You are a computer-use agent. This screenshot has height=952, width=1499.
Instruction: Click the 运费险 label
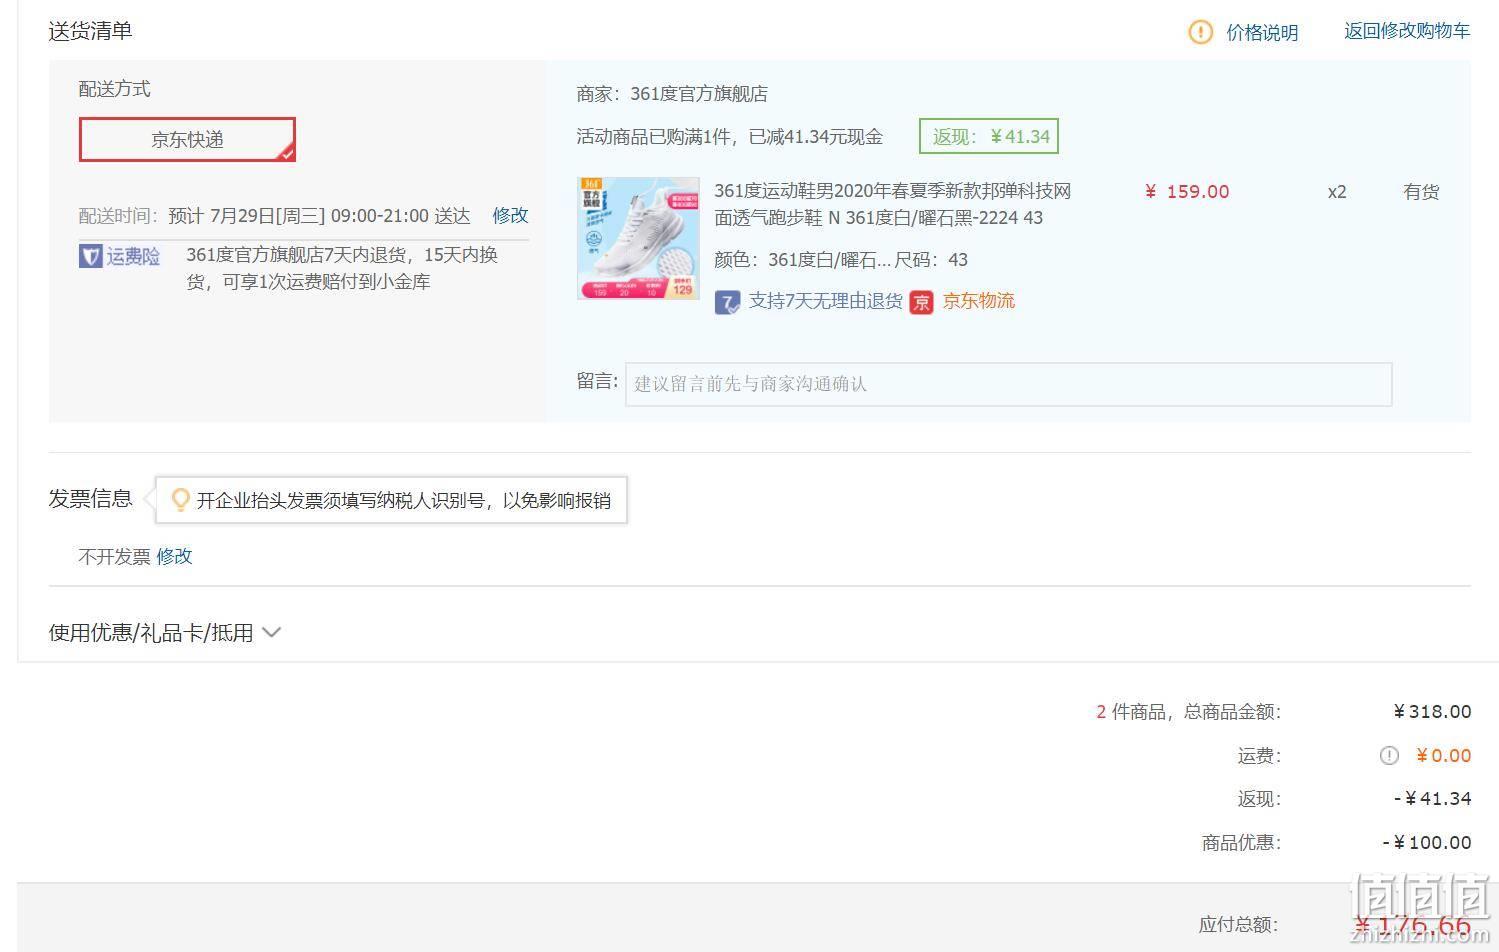(x=133, y=256)
